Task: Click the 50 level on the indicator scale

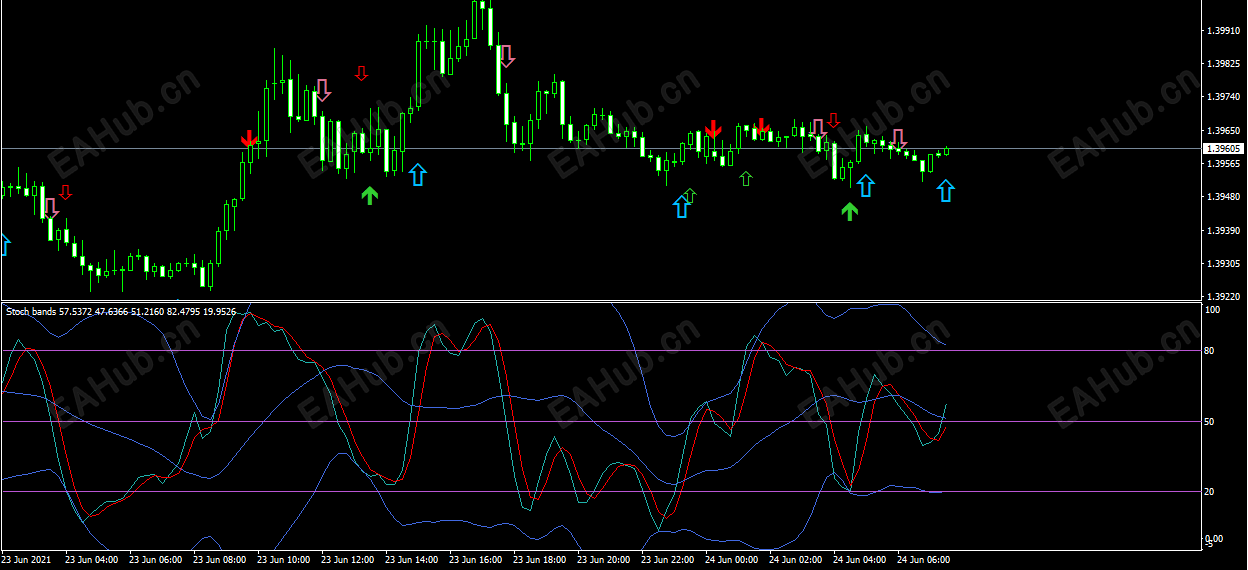Action: click(1209, 422)
